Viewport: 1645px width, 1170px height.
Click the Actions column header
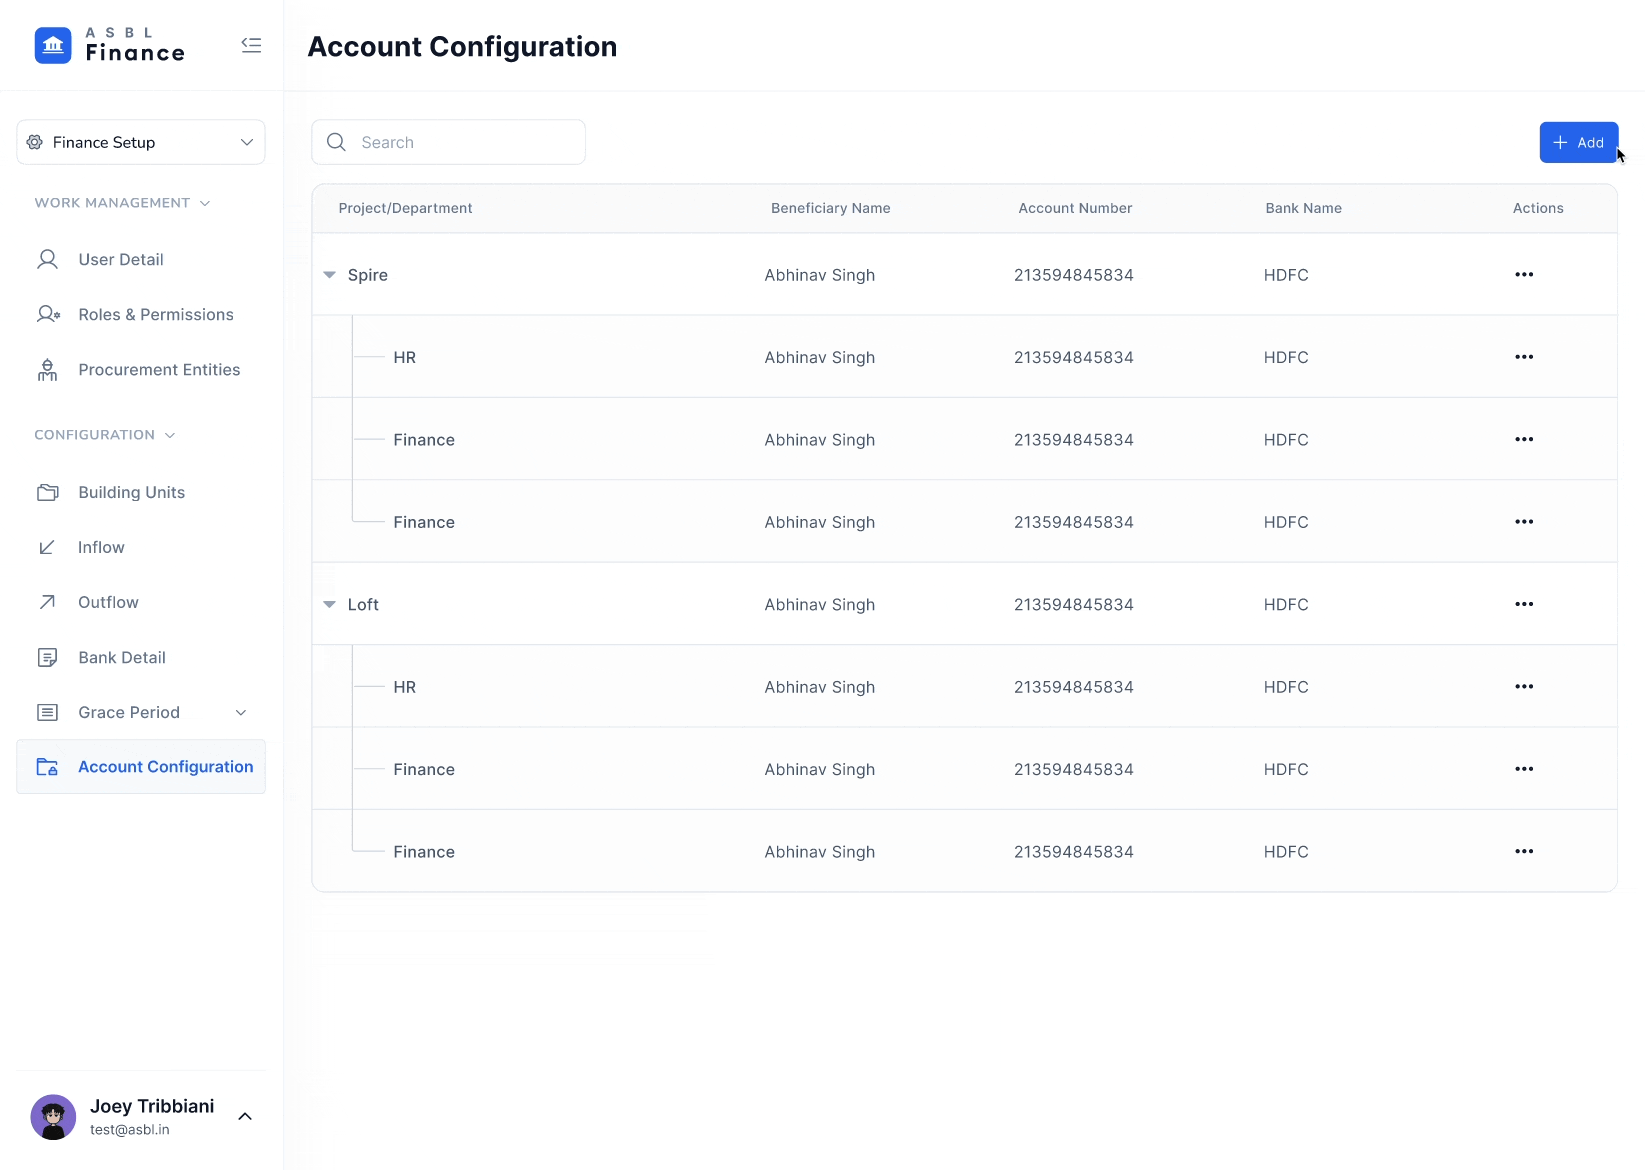(x=1538, y=208)
